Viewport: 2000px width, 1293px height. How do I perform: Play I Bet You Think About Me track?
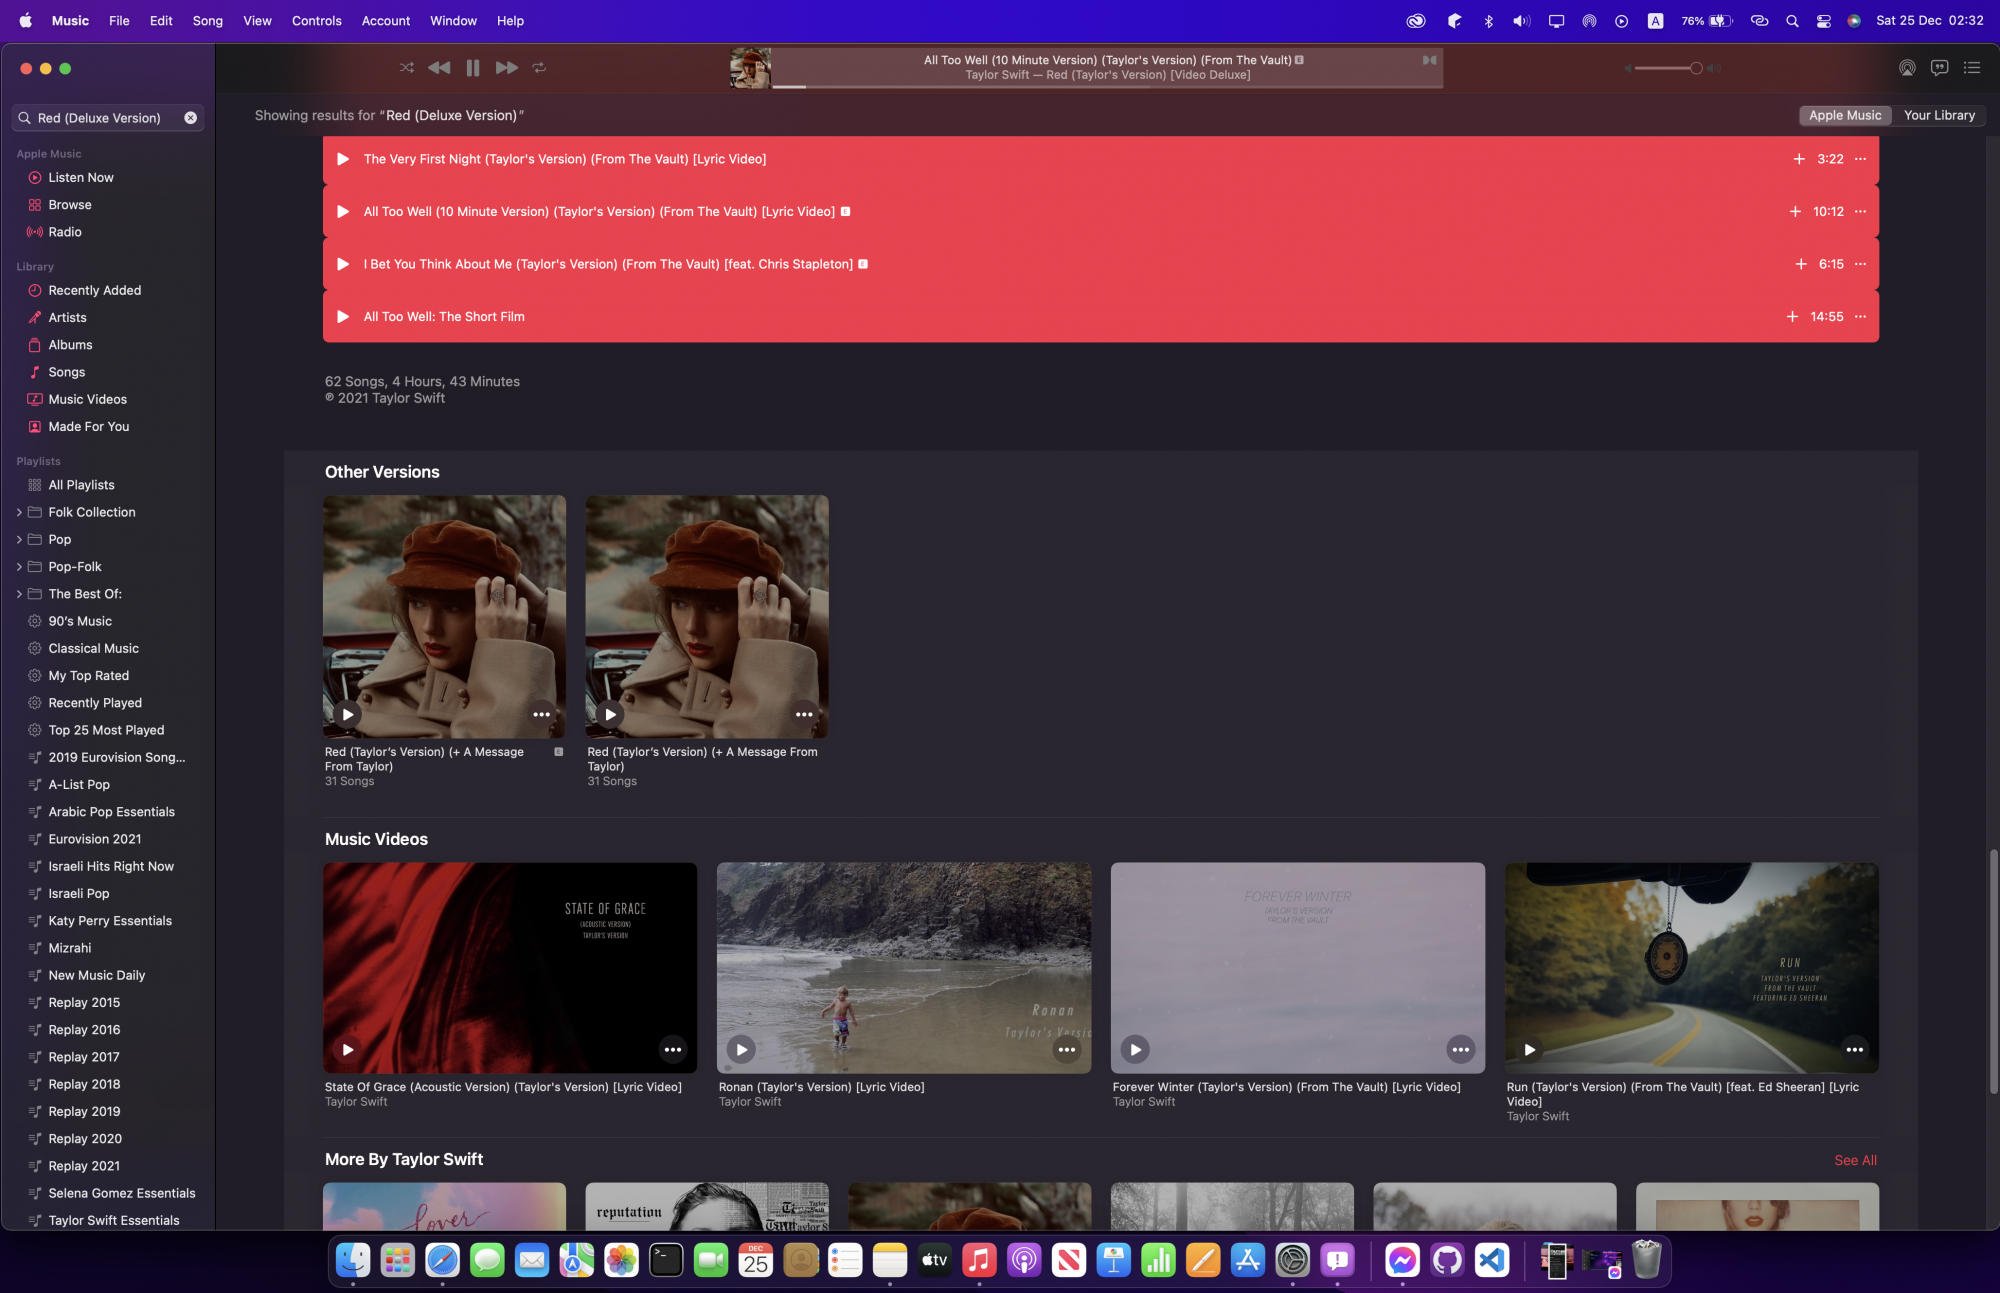coord(343,264)
